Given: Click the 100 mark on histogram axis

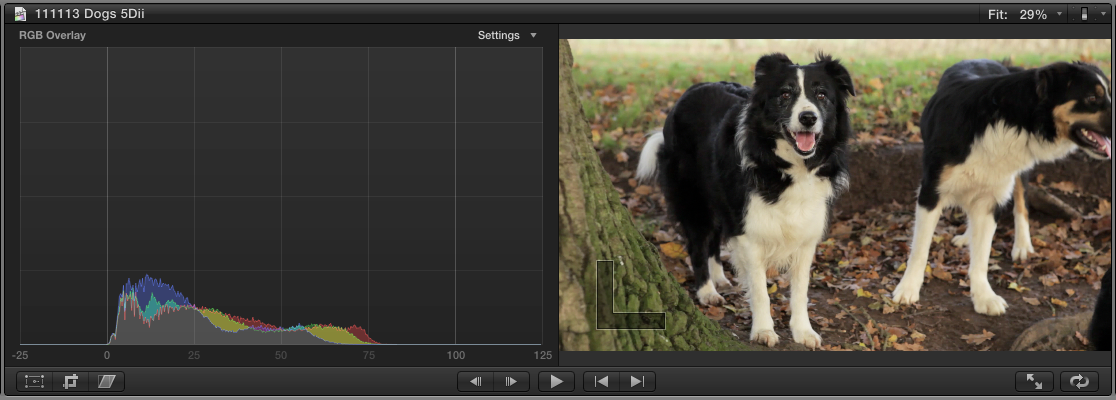Looking at the screenshot, I should [456, 355].
